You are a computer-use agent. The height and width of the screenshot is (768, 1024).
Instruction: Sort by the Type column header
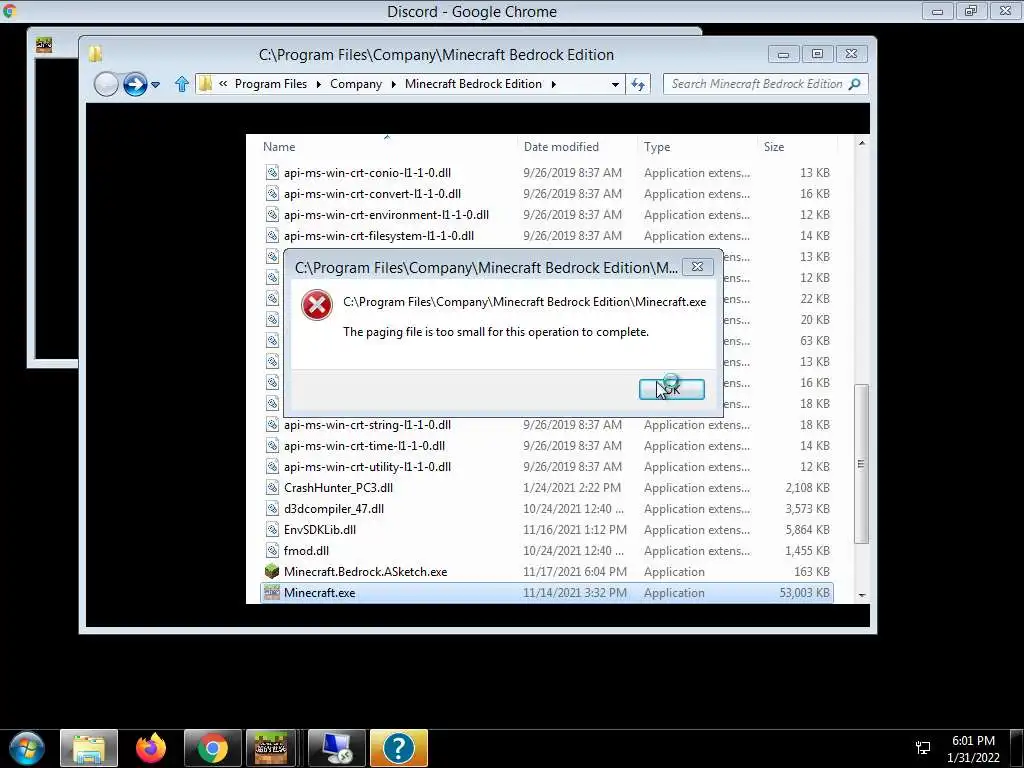(657, 147)
